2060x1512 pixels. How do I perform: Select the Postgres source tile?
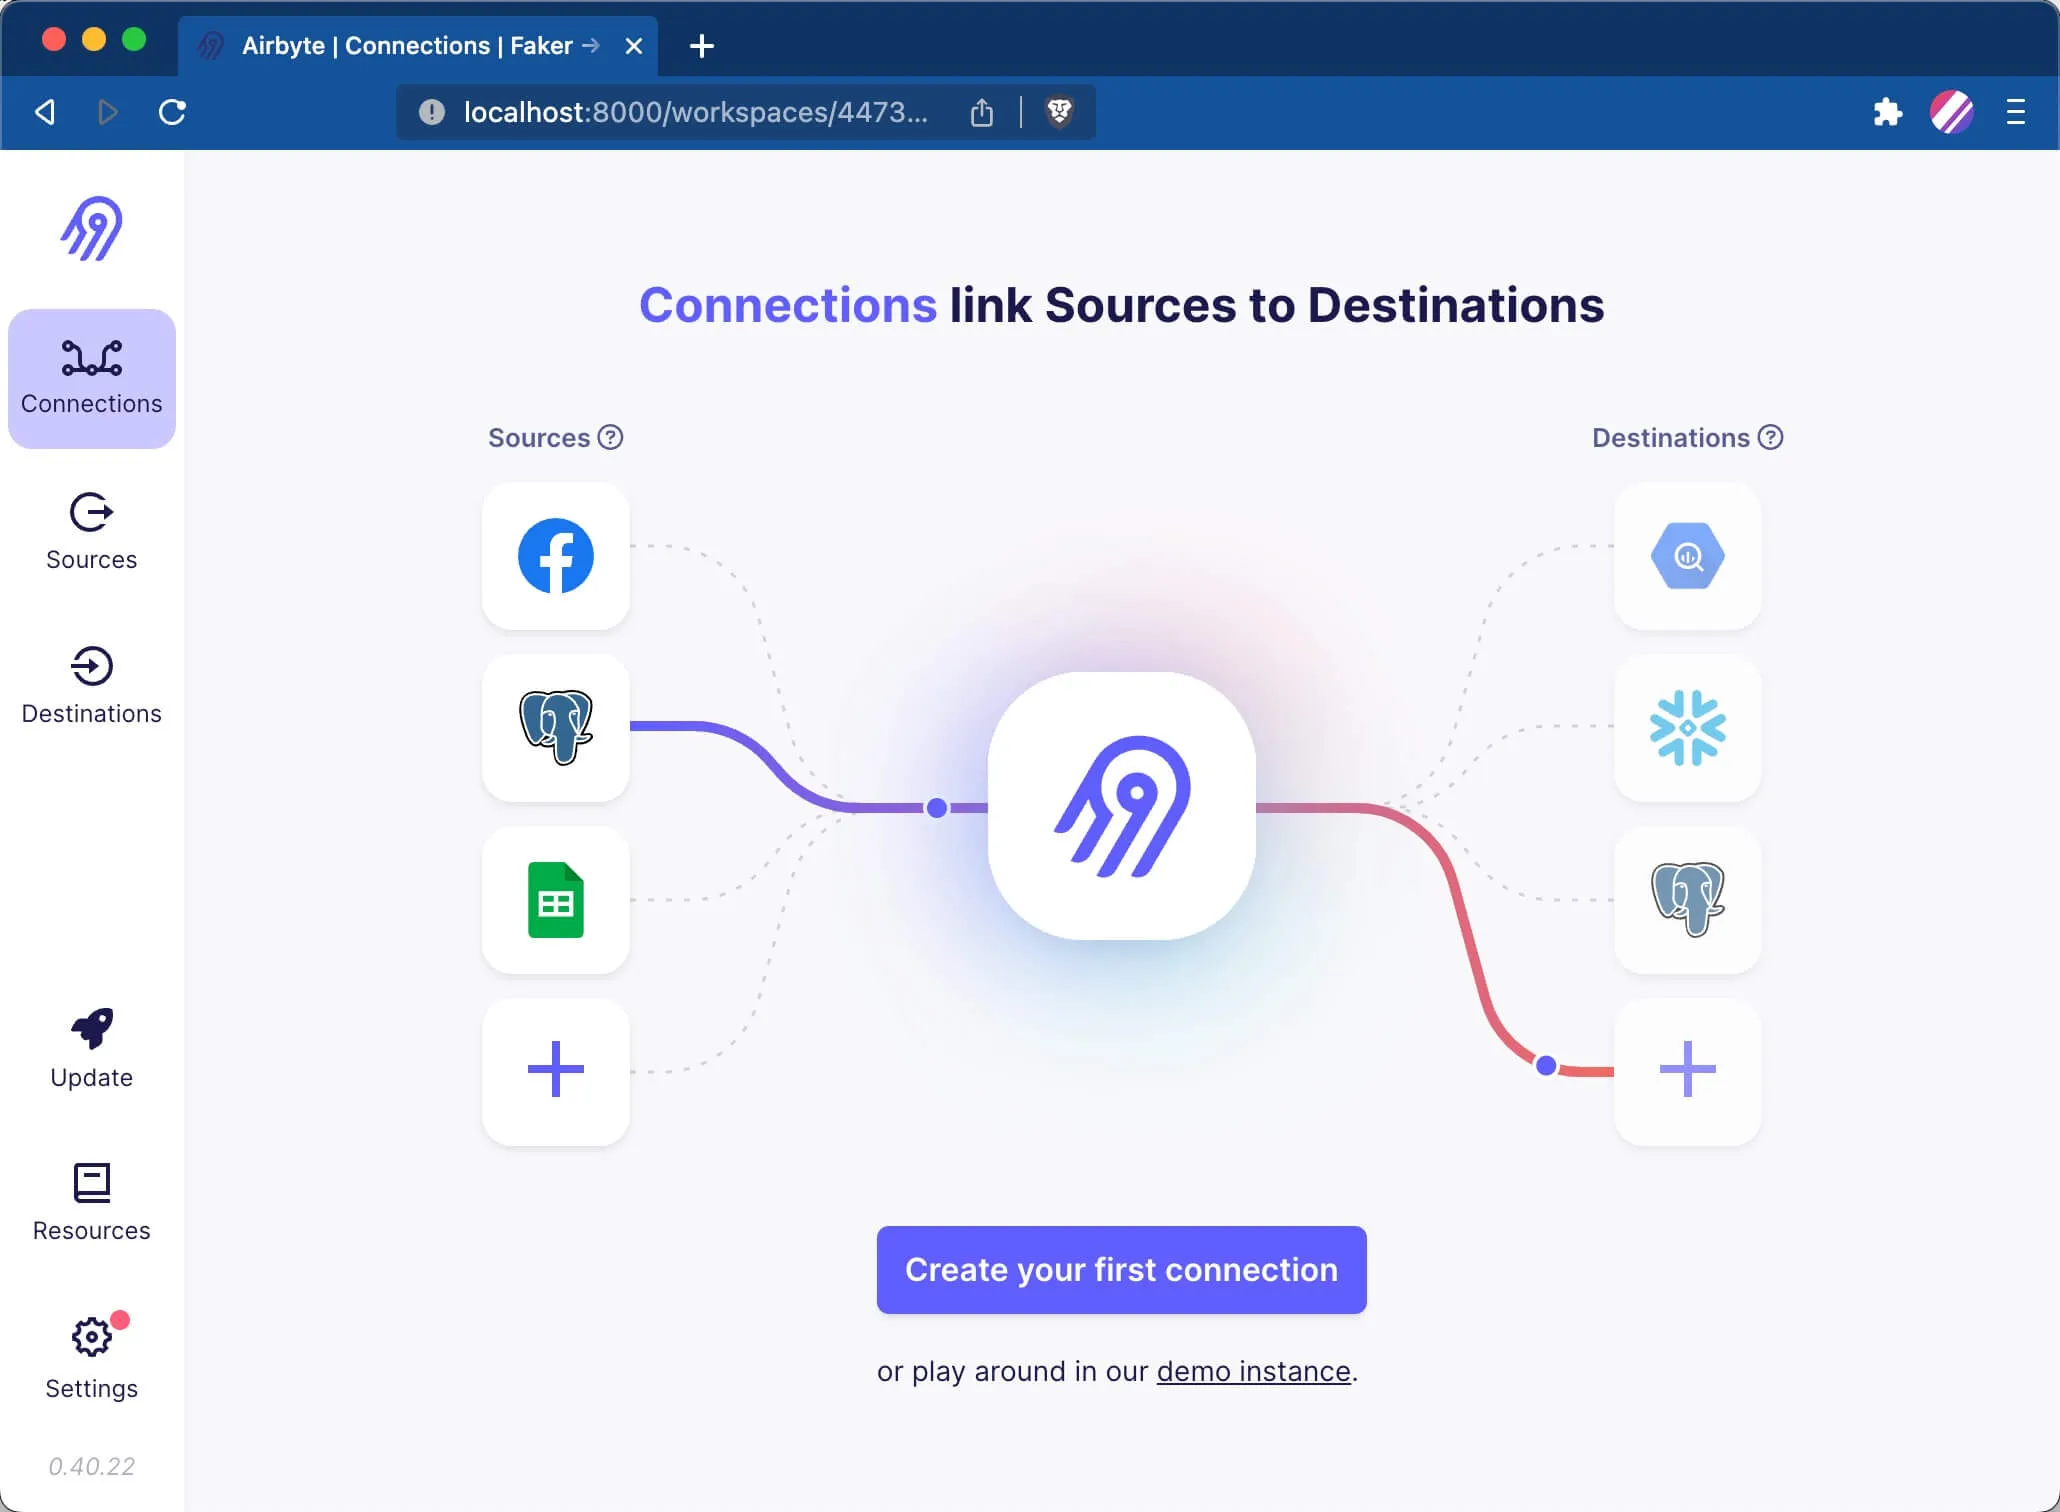(556, 728)
